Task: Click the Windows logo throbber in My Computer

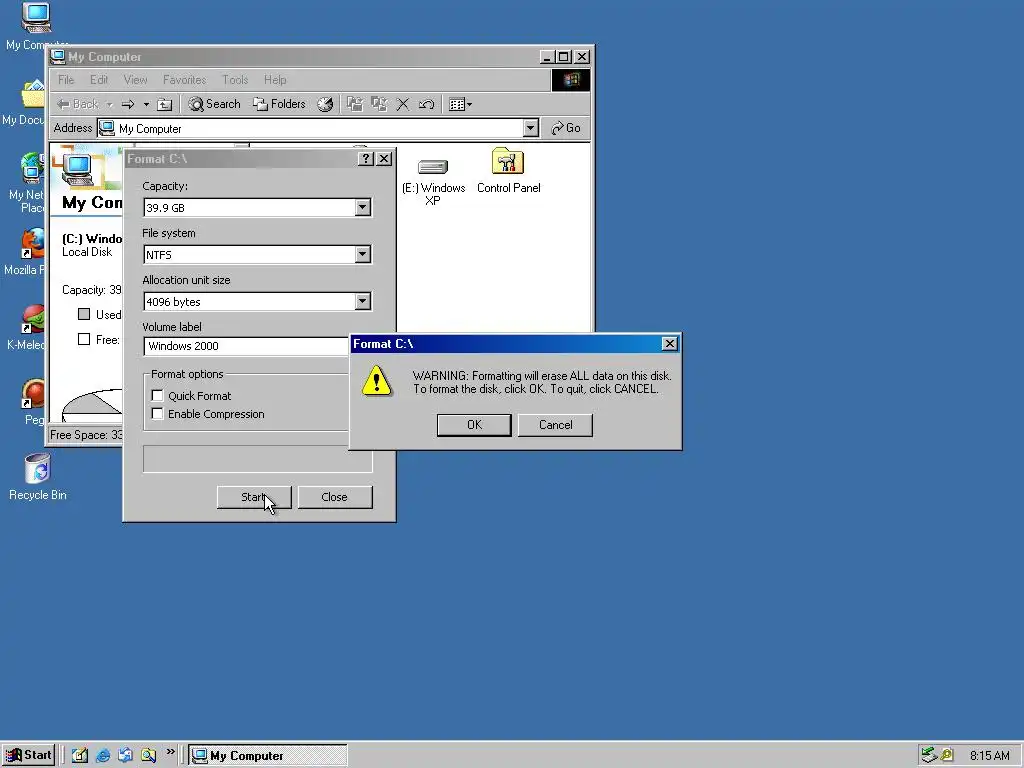Action: coord(571,80)
